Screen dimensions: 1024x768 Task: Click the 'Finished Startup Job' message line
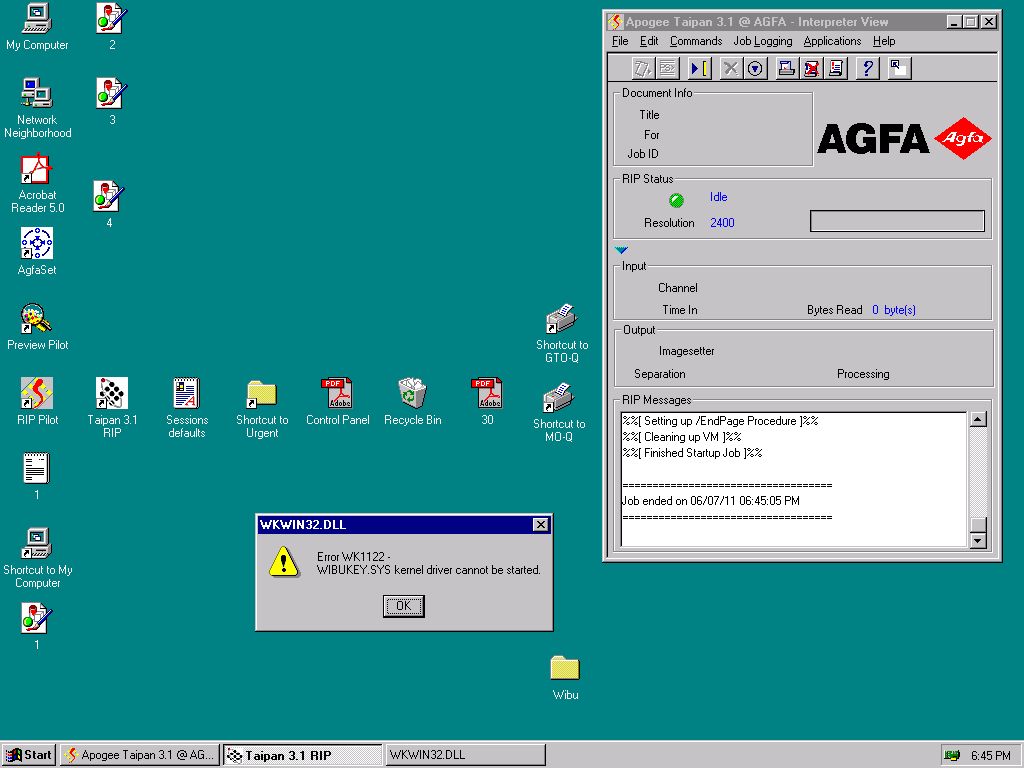[693, 453]
